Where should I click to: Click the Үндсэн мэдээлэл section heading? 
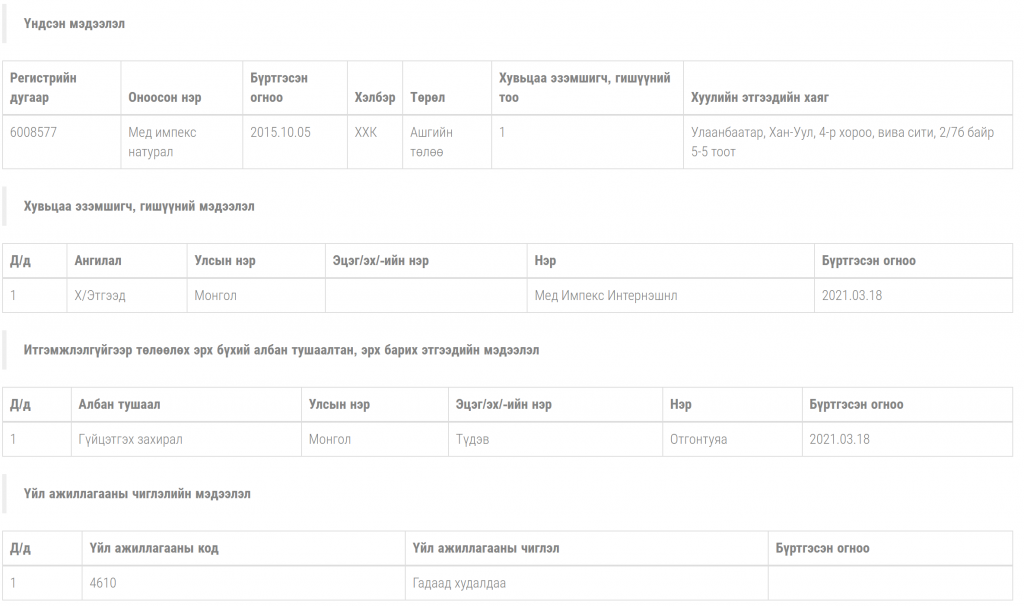point(74,23)
